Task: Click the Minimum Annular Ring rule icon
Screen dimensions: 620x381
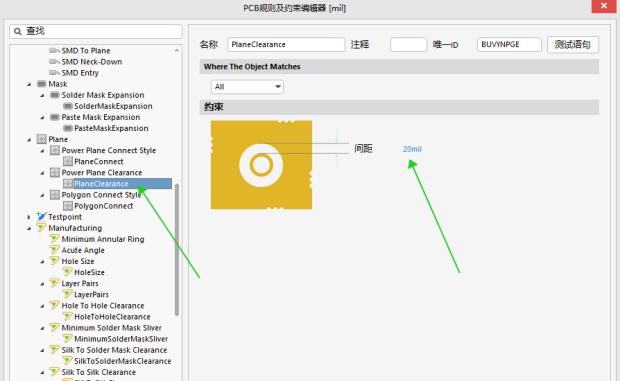Action: click(x=54, y=239)
